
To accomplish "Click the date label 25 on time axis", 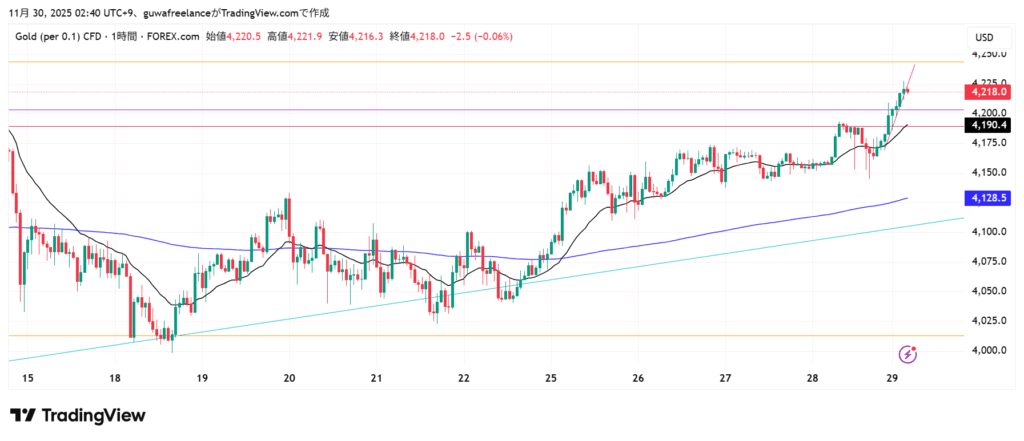I will 551,378.
